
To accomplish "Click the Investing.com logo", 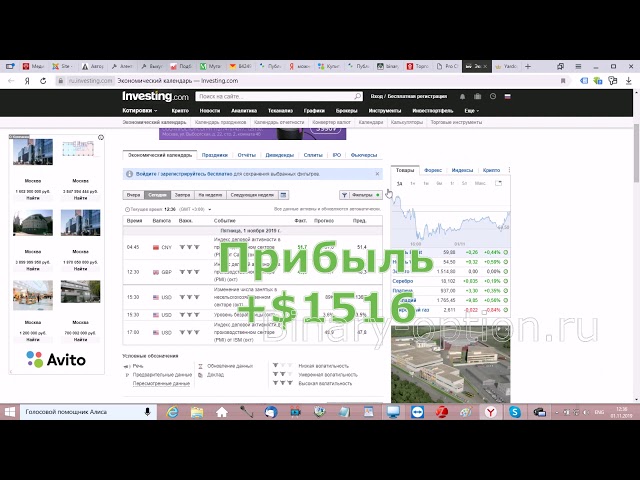I will tap(155, 96).
